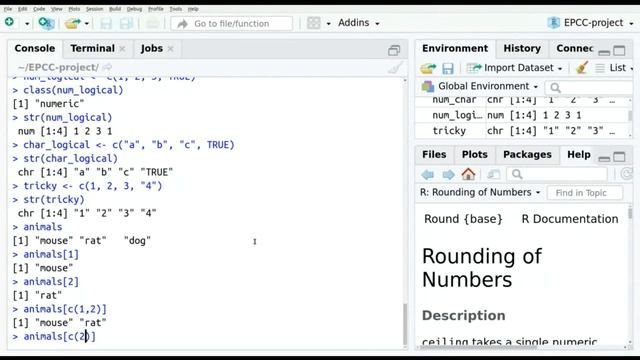This screenshot has width=640, height=360.
Task: Click the view working directory arrow icon
Action: click(107, 67)
